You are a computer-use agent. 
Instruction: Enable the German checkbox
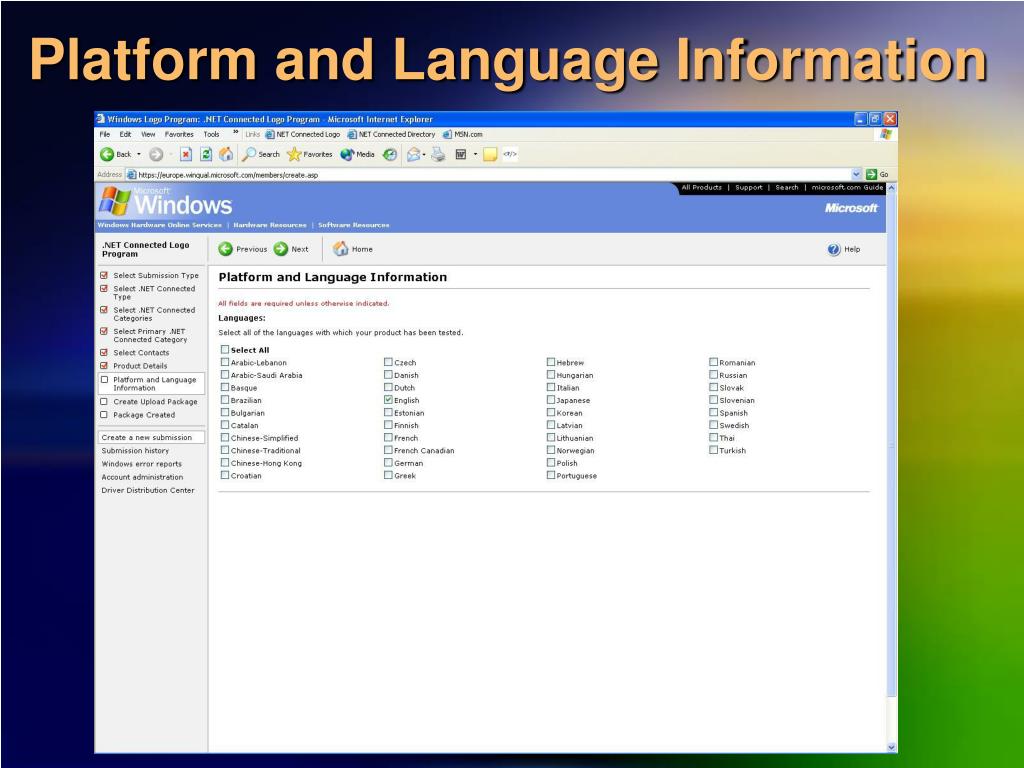pos(388,462)
